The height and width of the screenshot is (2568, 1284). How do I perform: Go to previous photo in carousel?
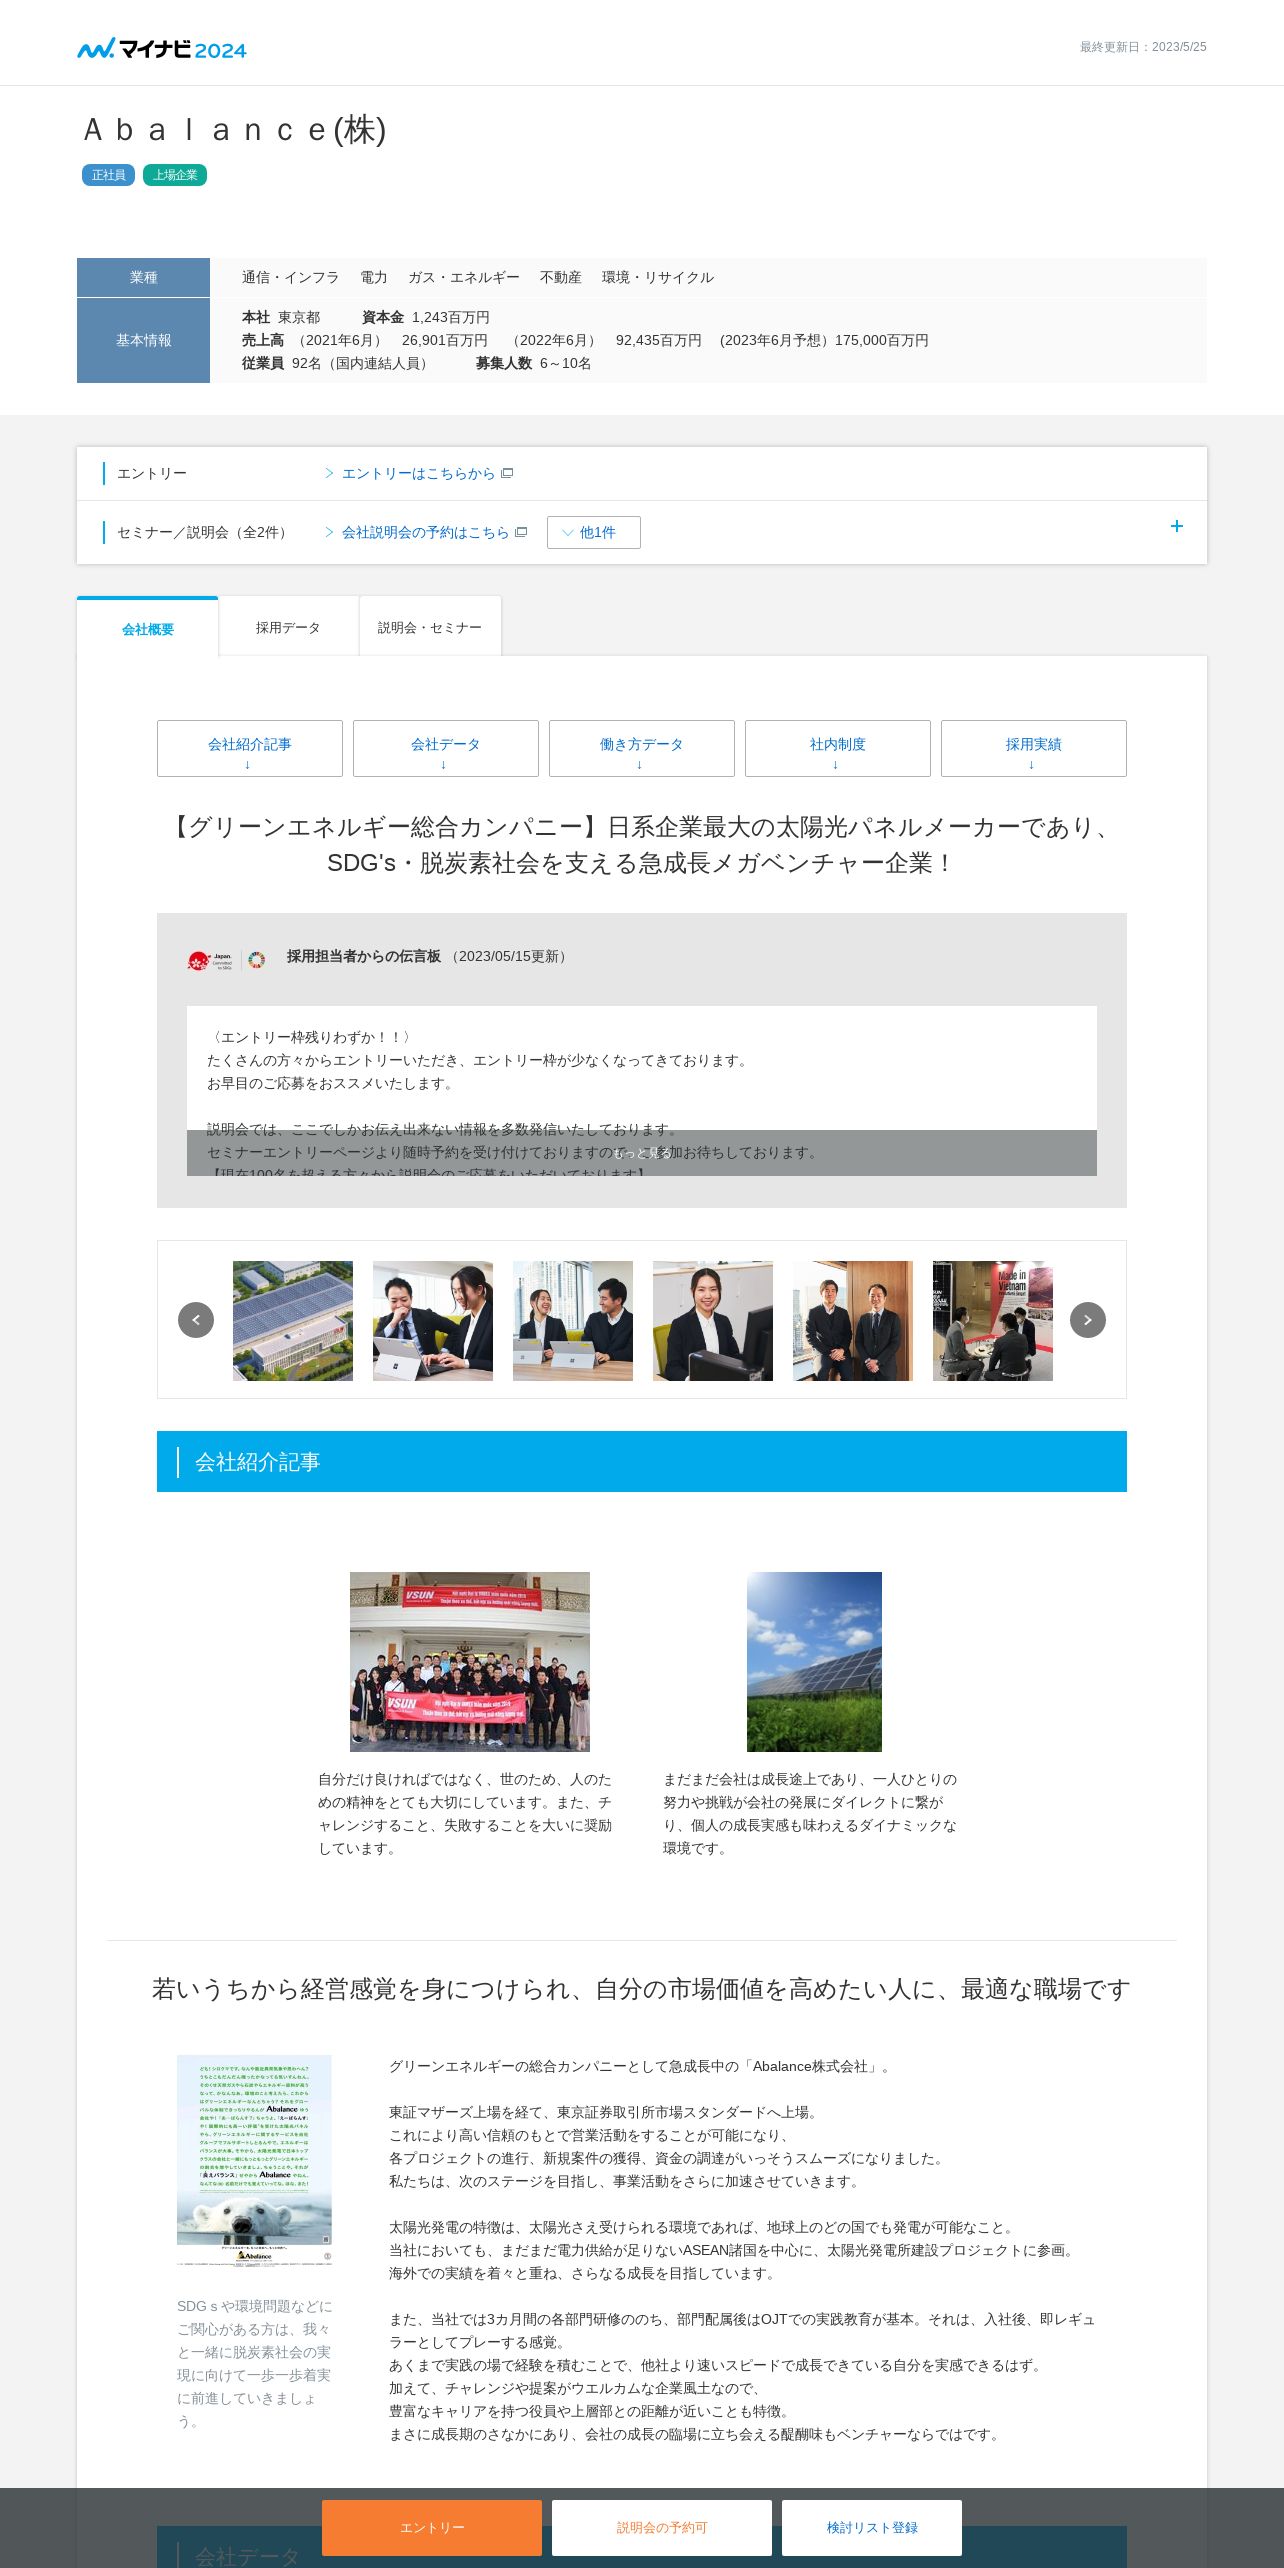[196, 1320]
